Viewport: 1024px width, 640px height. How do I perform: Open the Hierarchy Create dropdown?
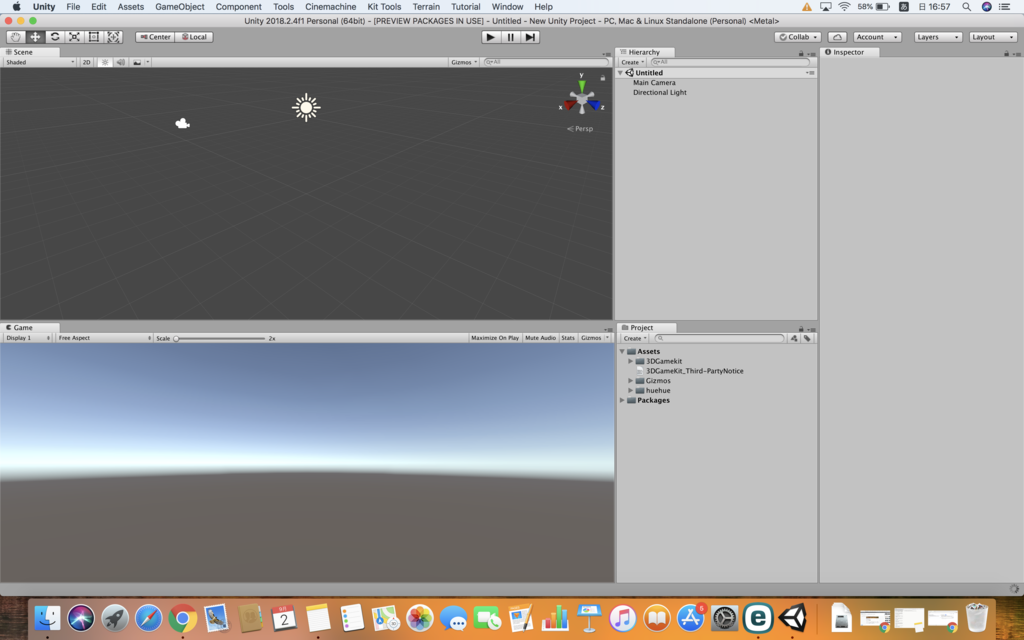click(632, 62)
